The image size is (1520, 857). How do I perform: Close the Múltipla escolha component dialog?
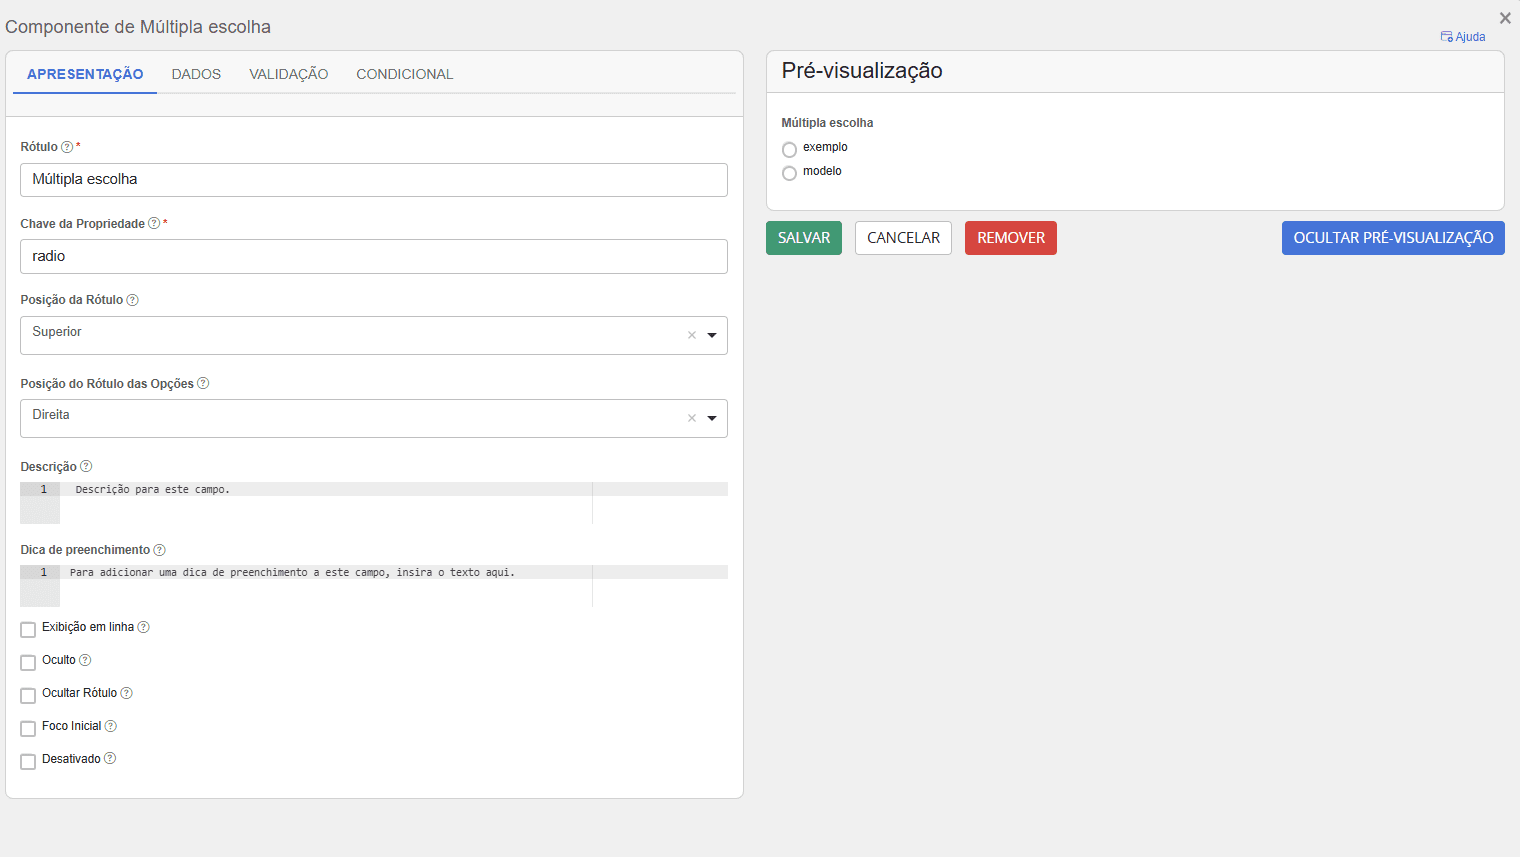1505,18
